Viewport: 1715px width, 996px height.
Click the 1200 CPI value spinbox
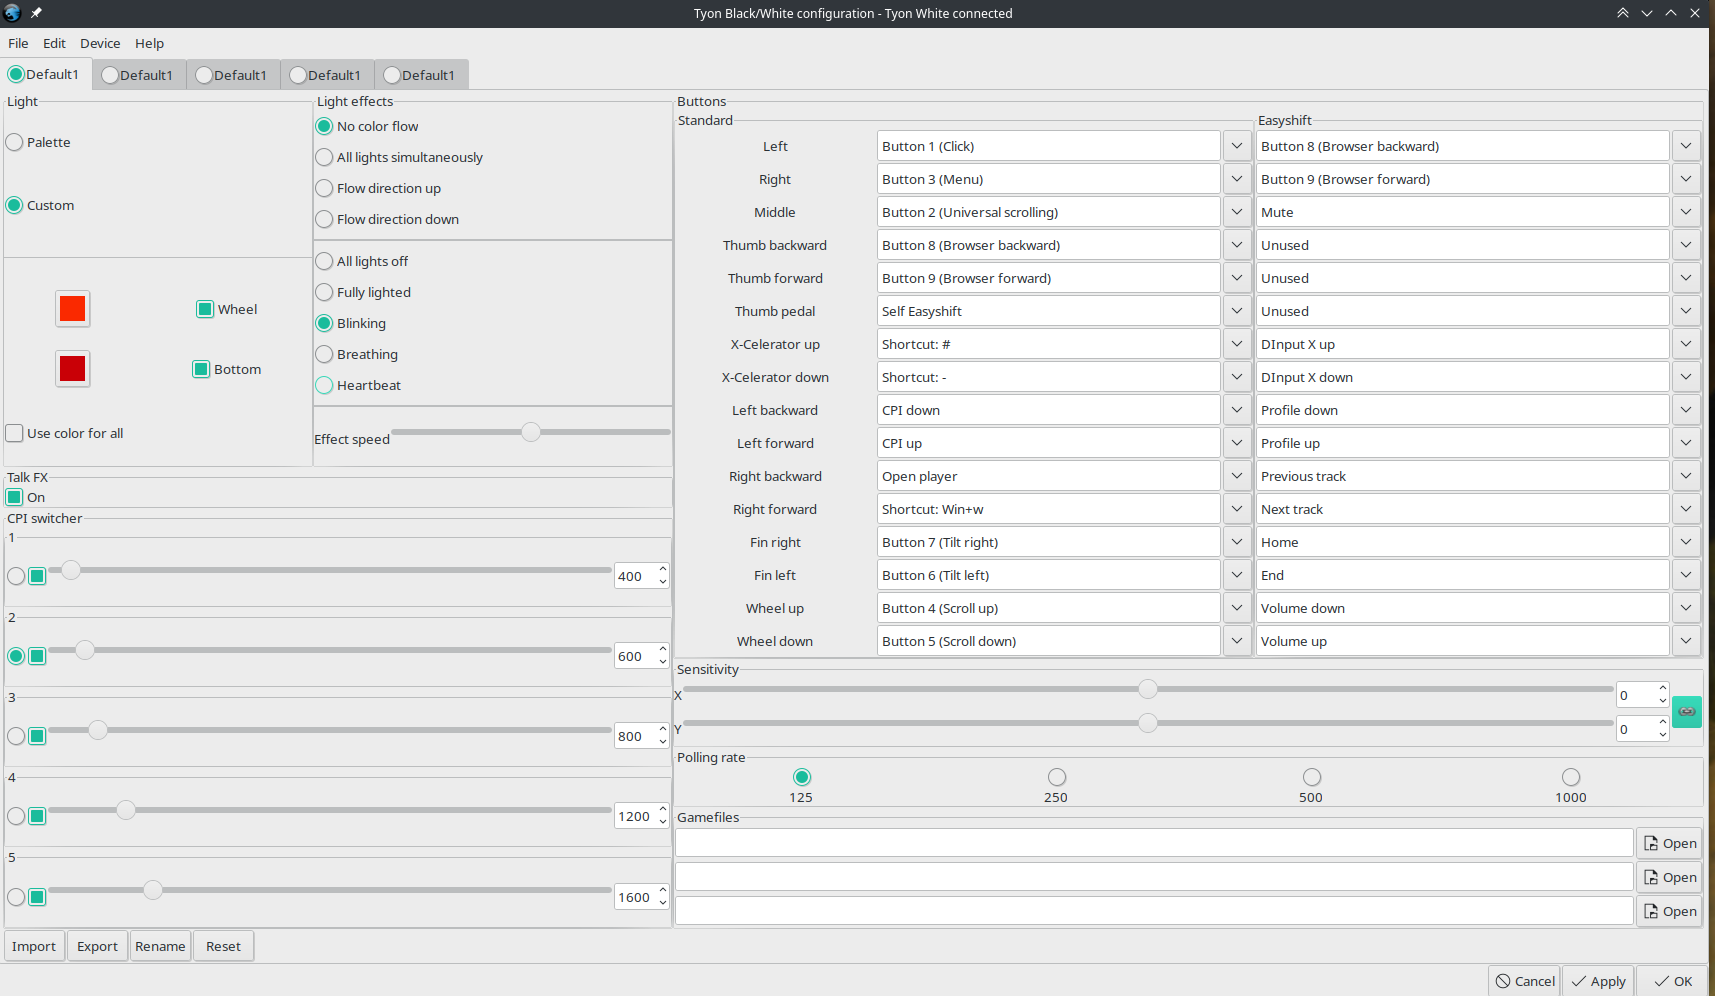point(641,816)
